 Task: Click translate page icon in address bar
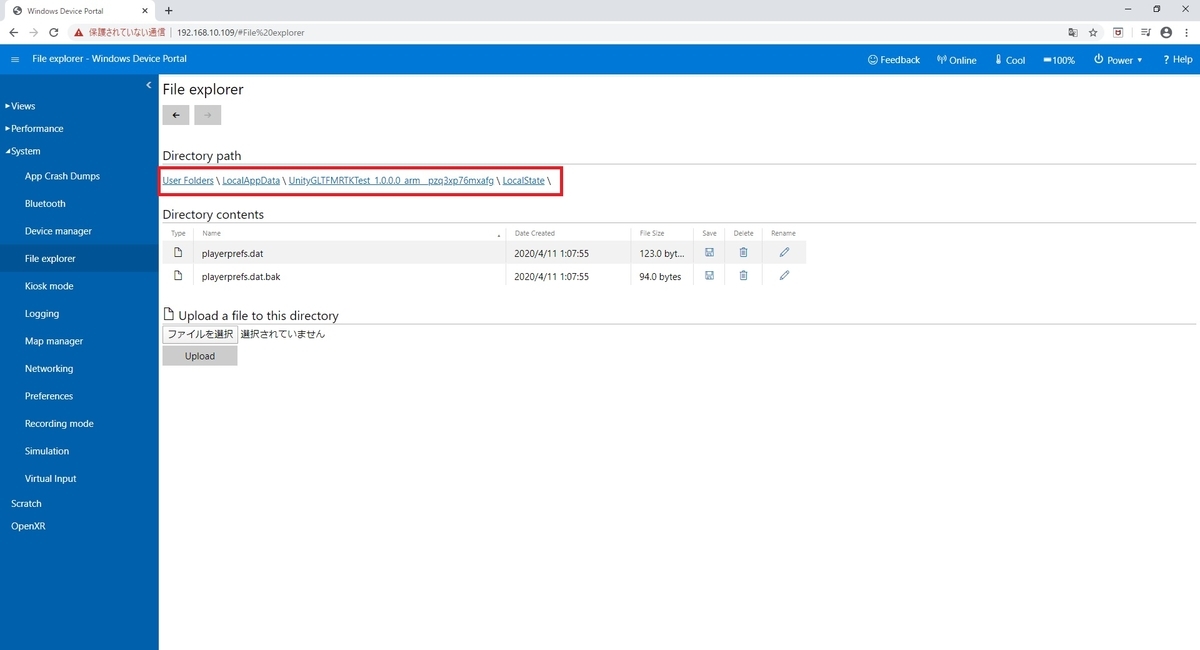(1073, 32)
